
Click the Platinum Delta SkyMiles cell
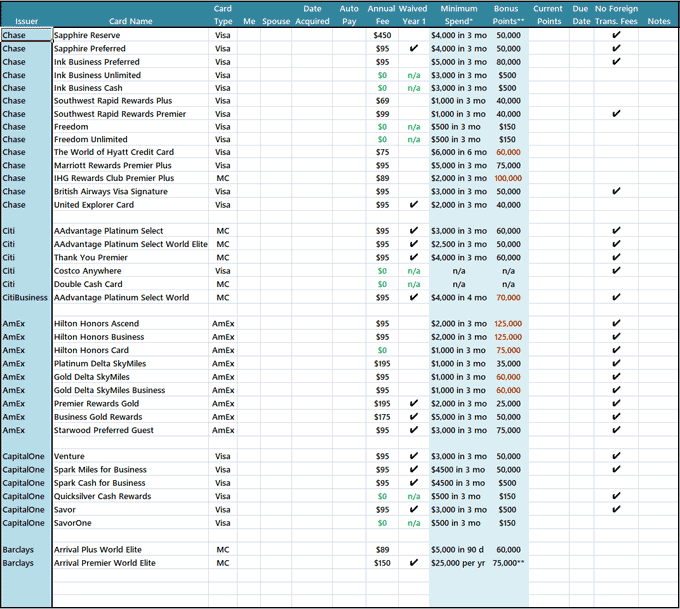point(130,363)
